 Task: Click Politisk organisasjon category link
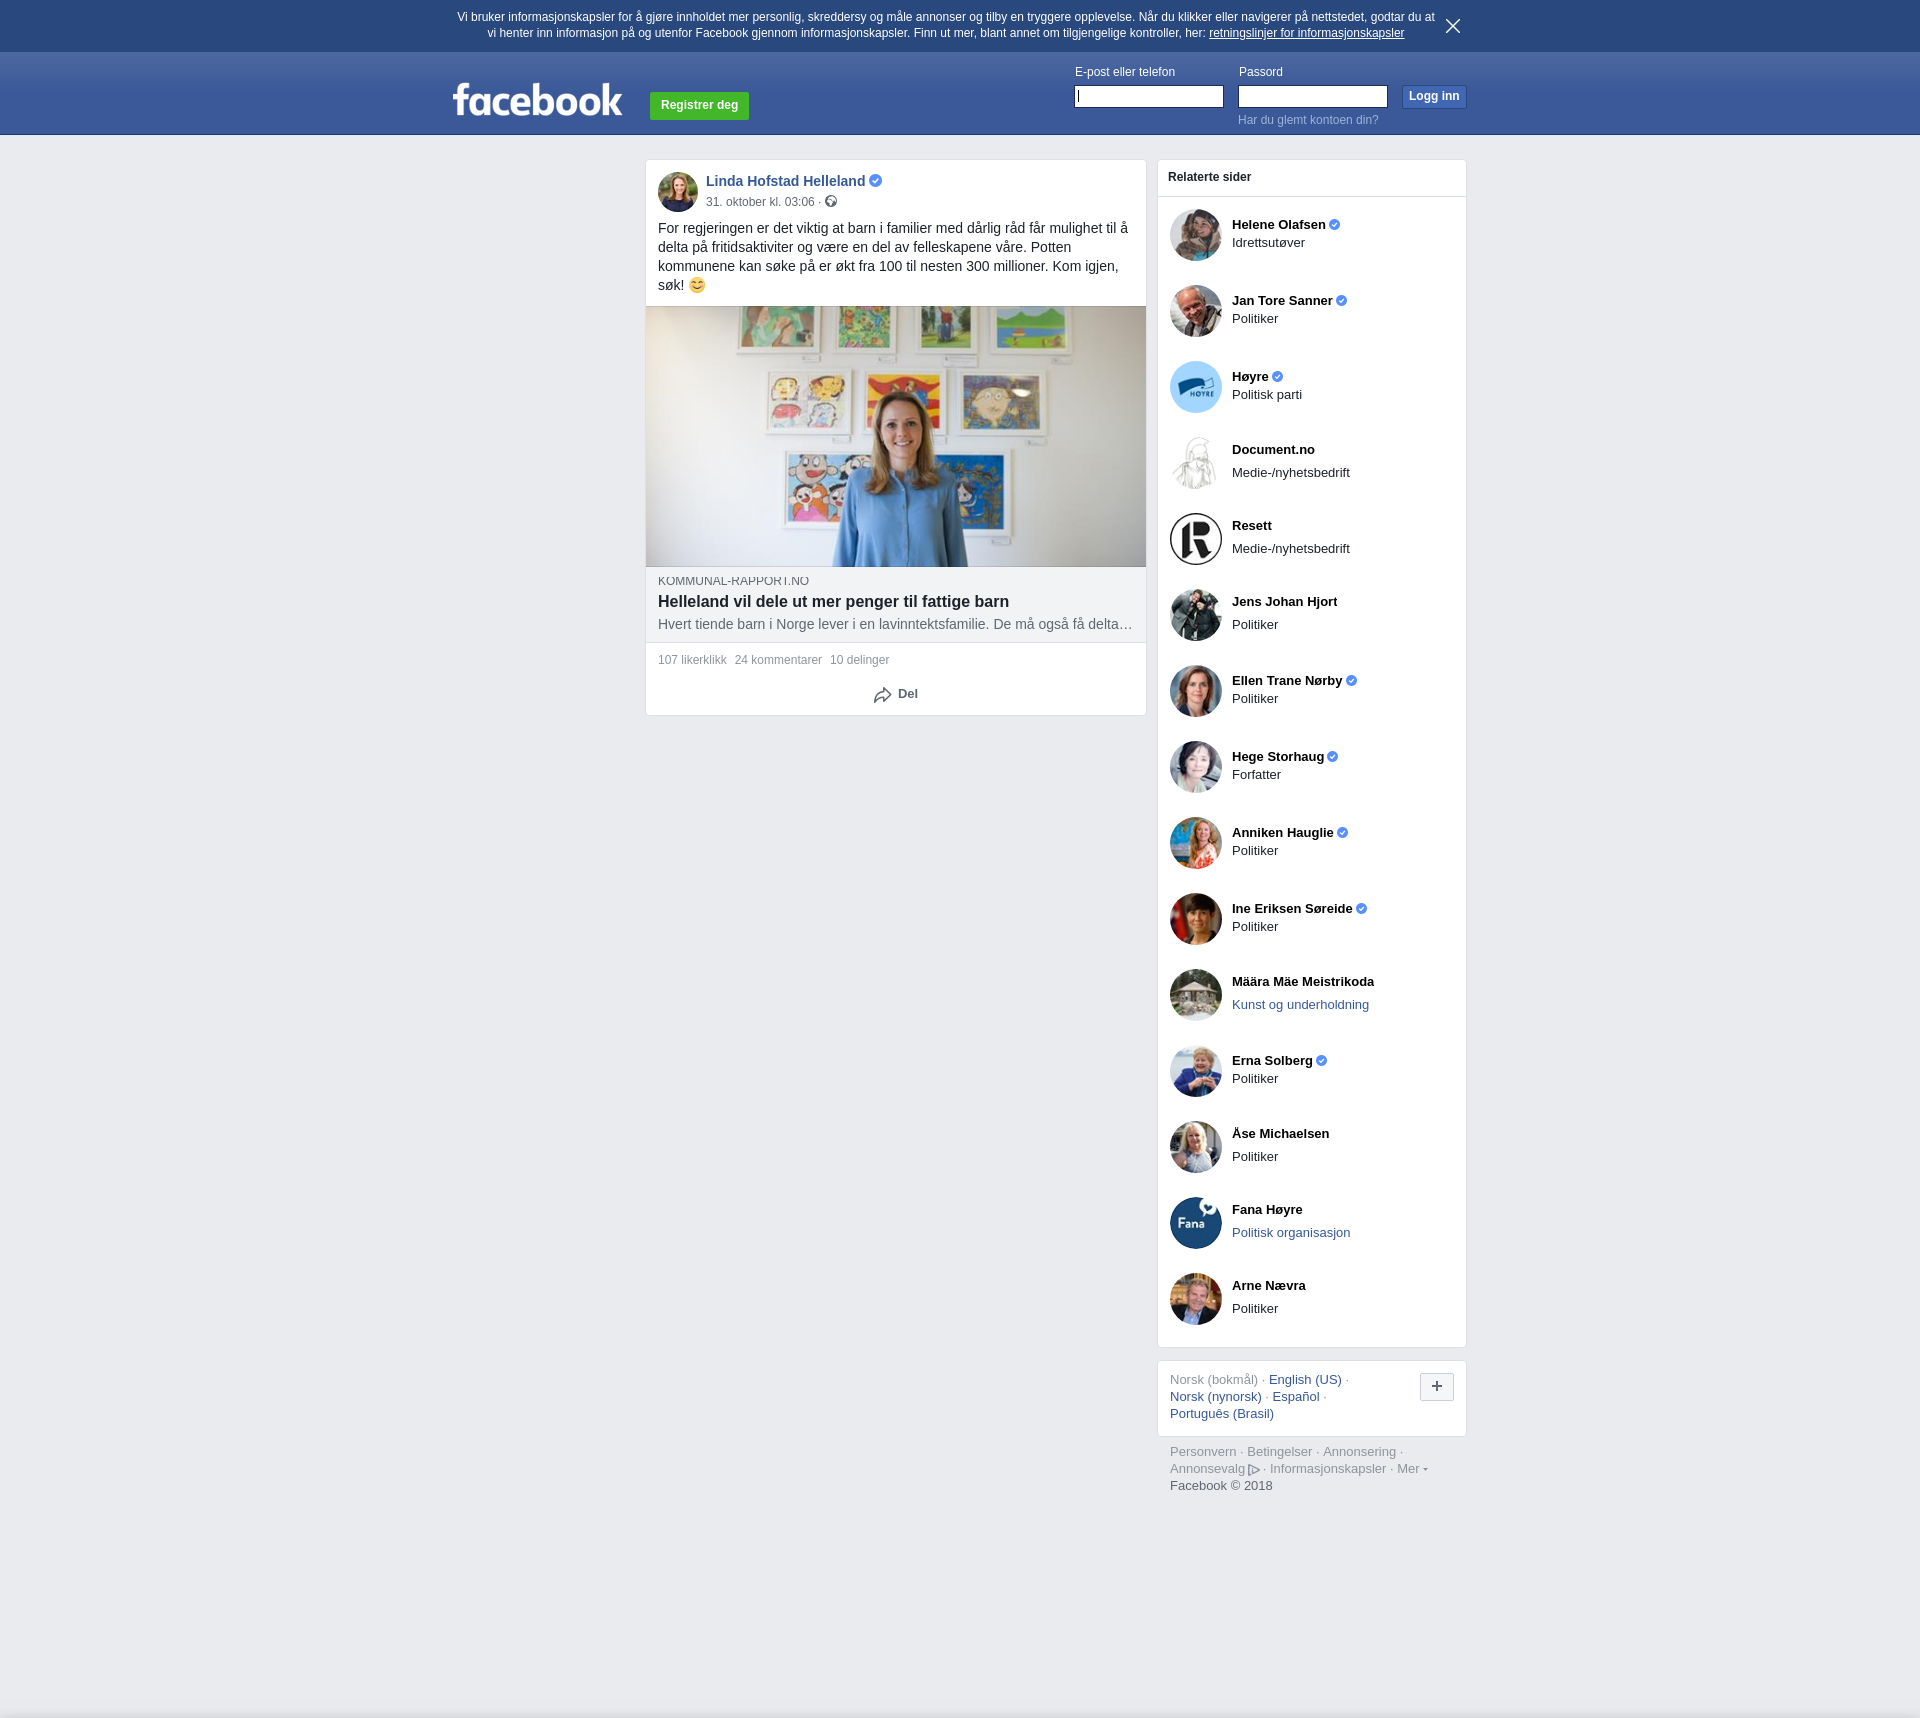click(1291, 1233)
